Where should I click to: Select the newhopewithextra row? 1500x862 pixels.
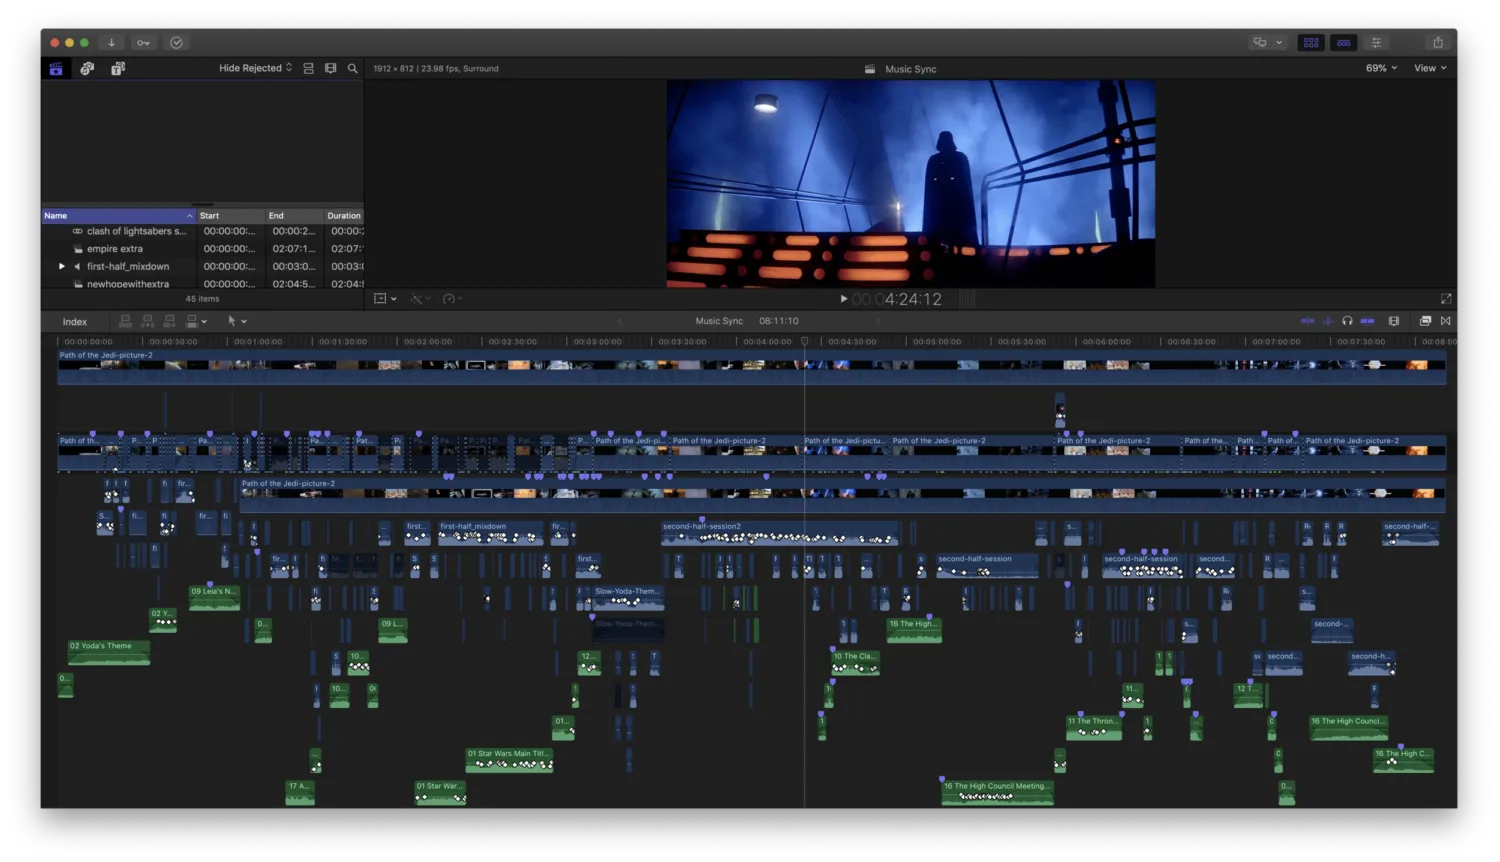click(202, 284)
